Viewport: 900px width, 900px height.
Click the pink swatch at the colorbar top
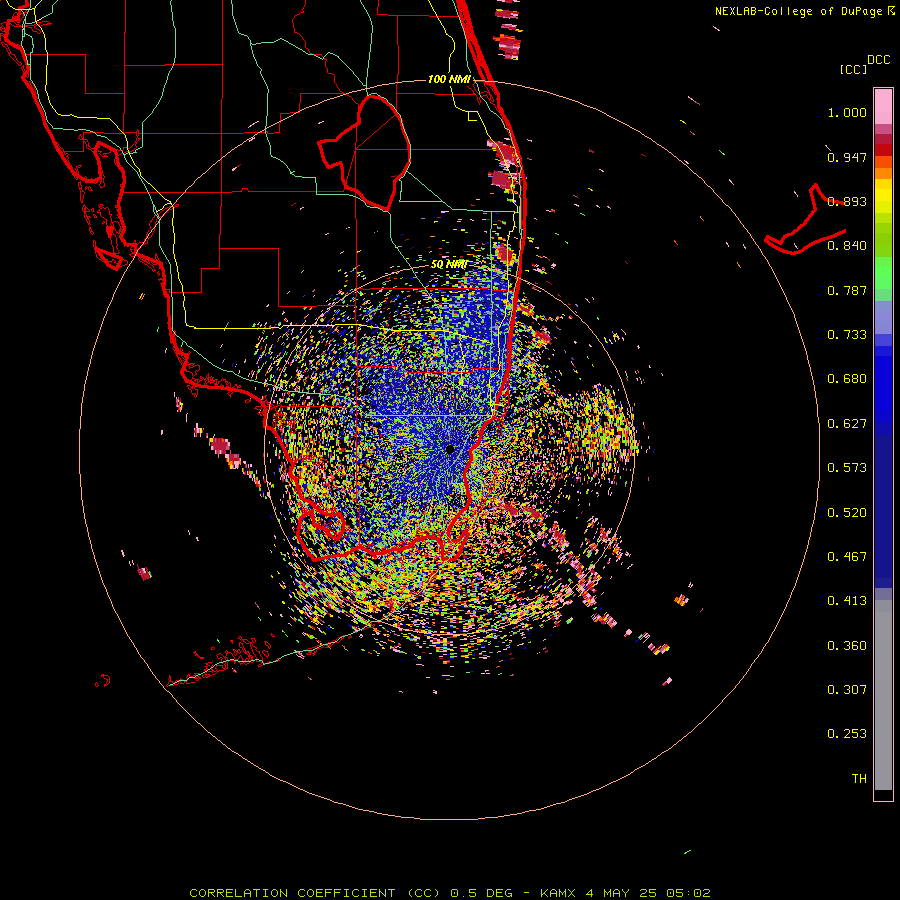click(x=883, y=107)
